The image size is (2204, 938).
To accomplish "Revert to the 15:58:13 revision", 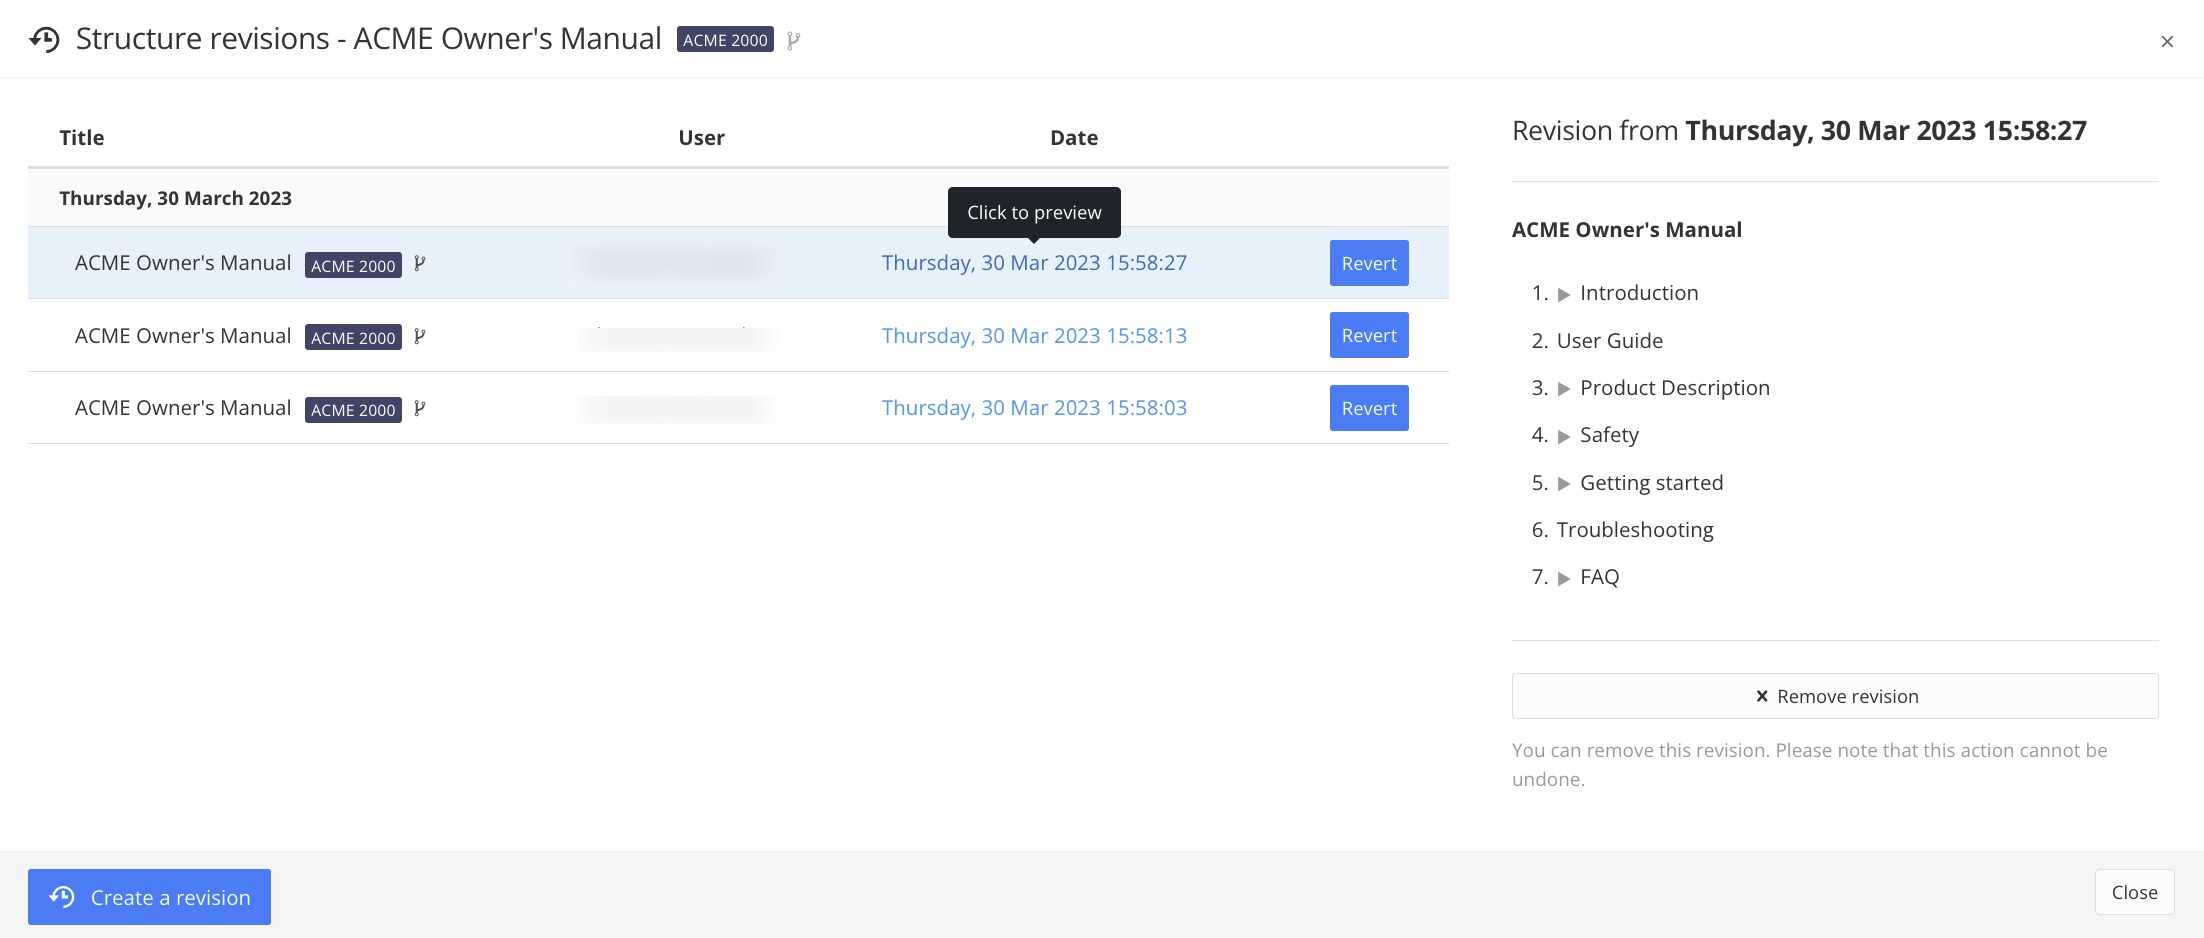I will coord(1368,335).
